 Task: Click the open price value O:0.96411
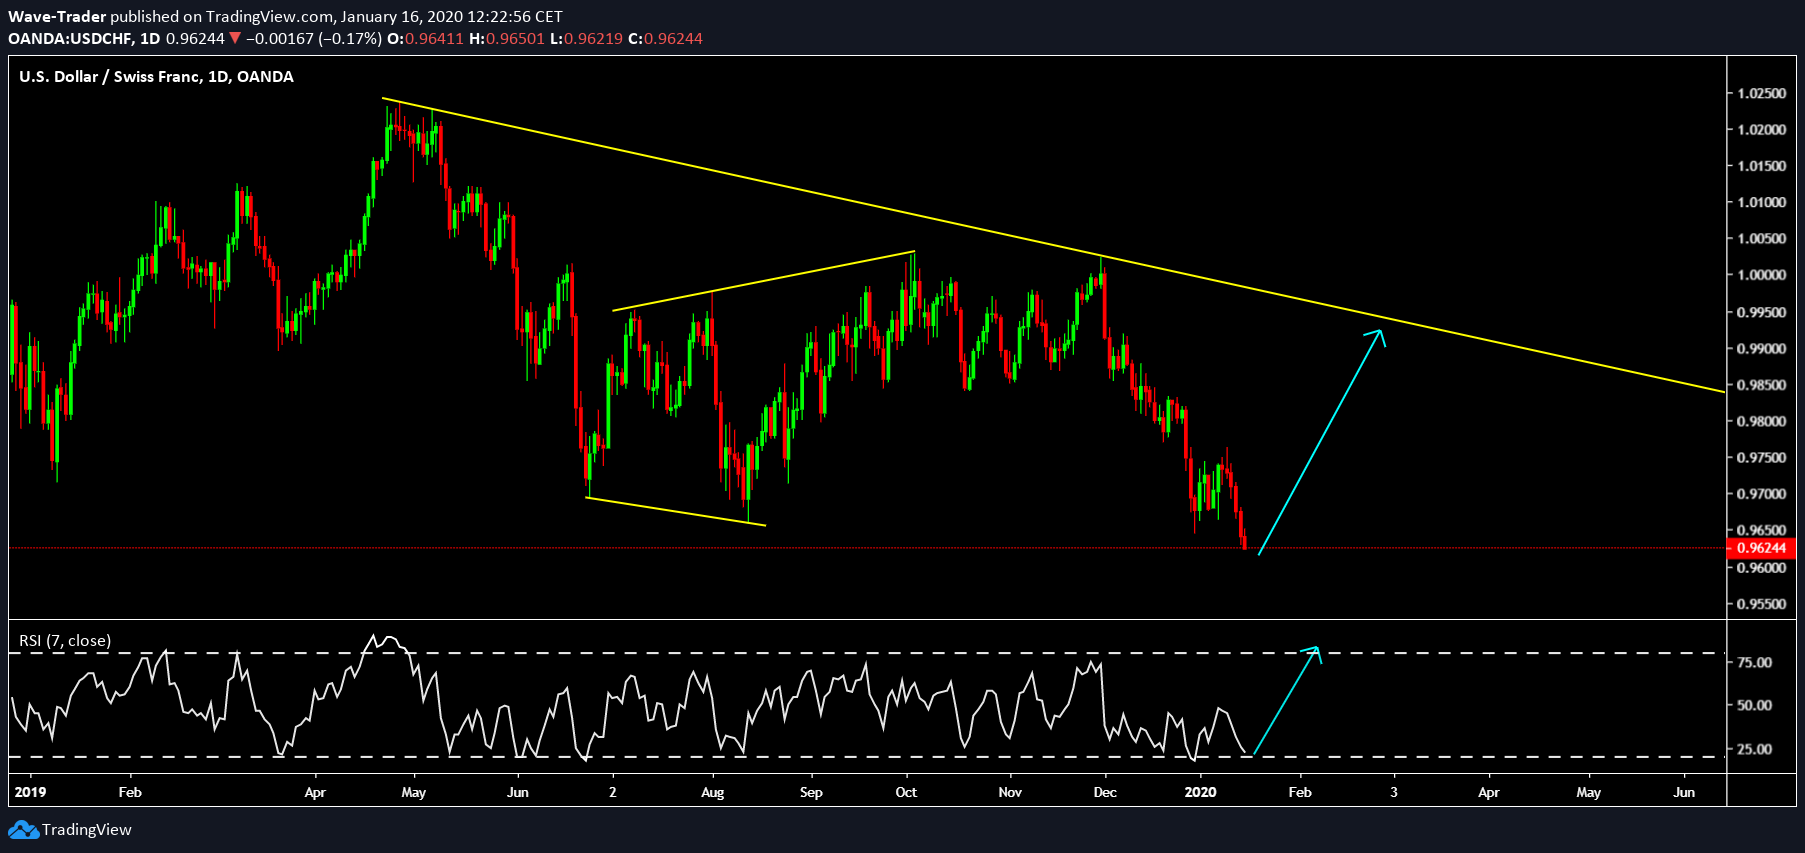425,39
